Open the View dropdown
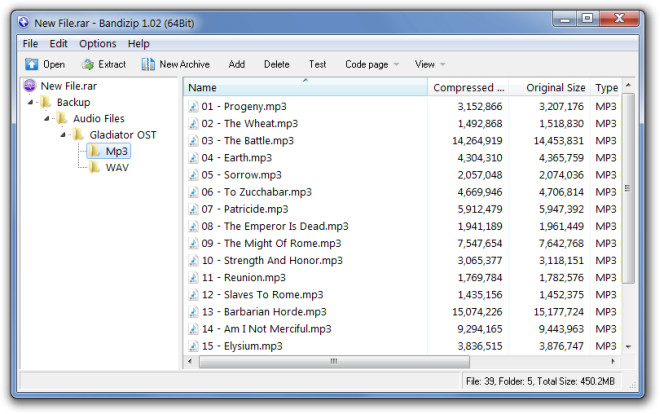The width and height of the screenshot is (660, 414). pos(430,64)
